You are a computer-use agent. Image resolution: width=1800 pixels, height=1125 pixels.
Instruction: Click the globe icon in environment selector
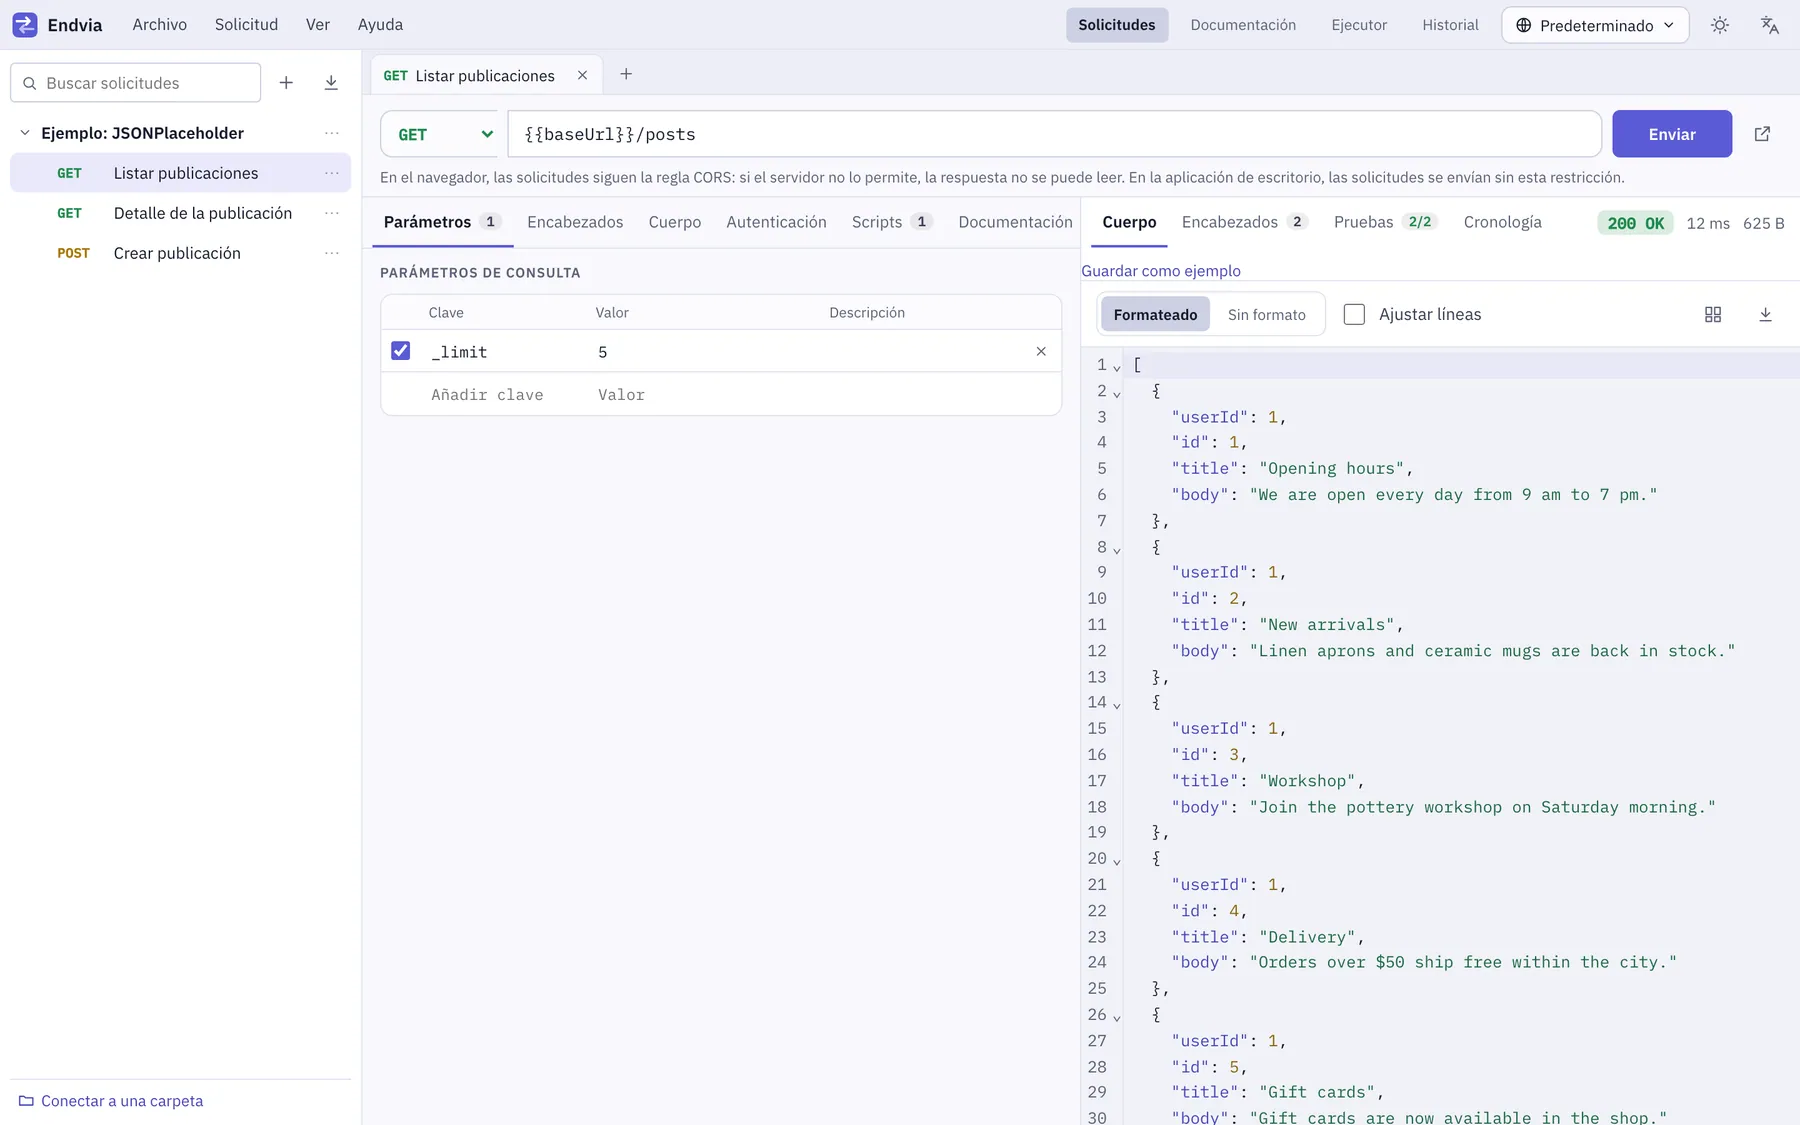pos(1523,25)
